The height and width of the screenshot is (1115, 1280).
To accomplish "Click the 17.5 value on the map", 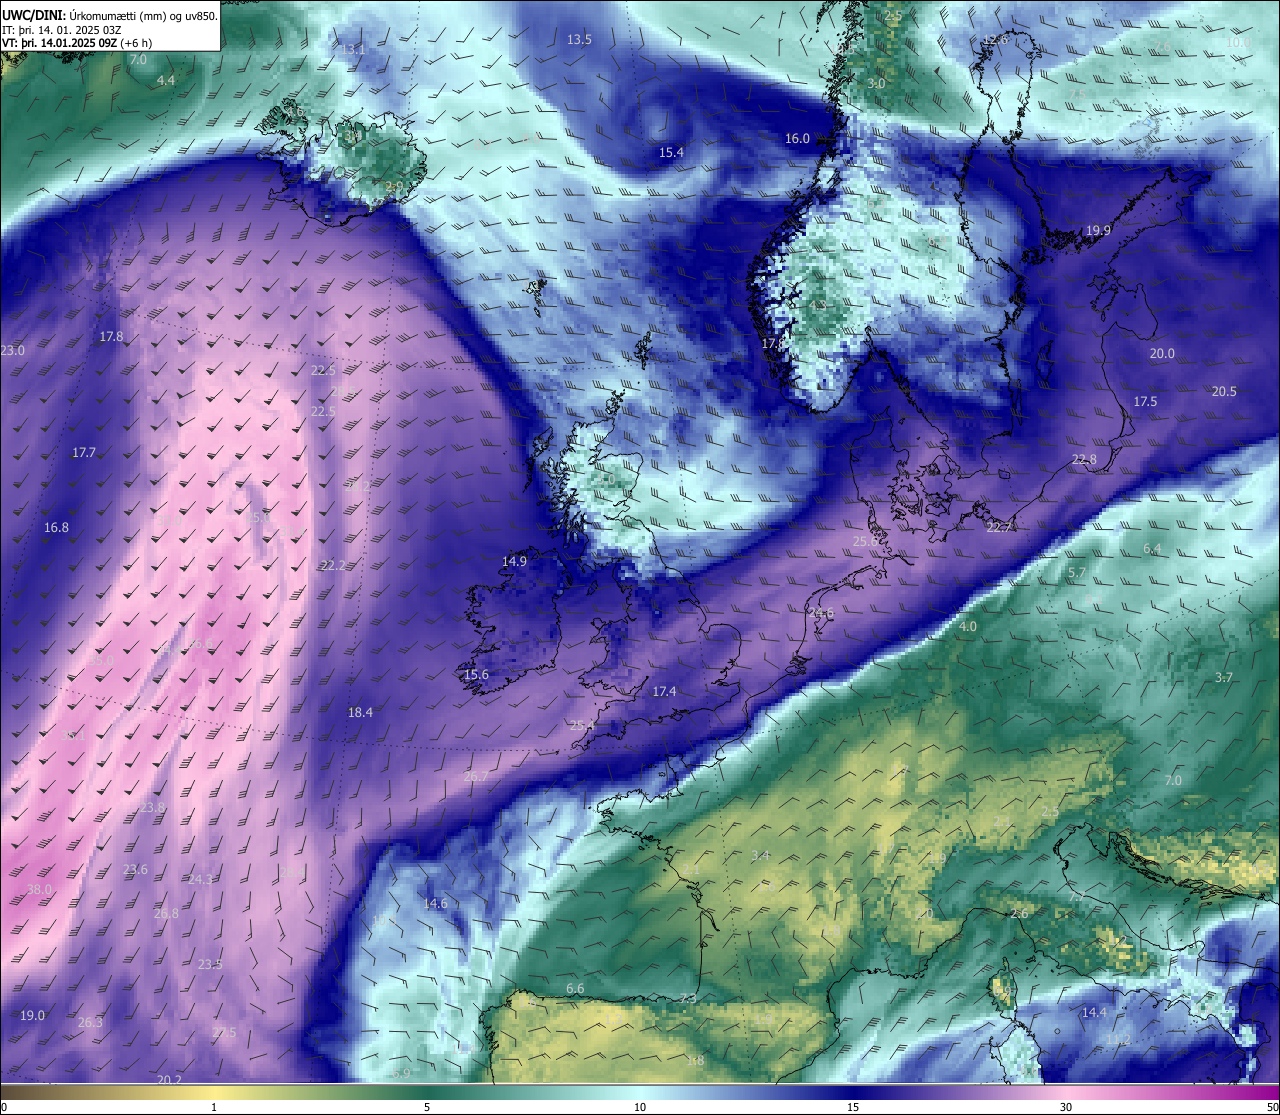I will click(1145, 402).
